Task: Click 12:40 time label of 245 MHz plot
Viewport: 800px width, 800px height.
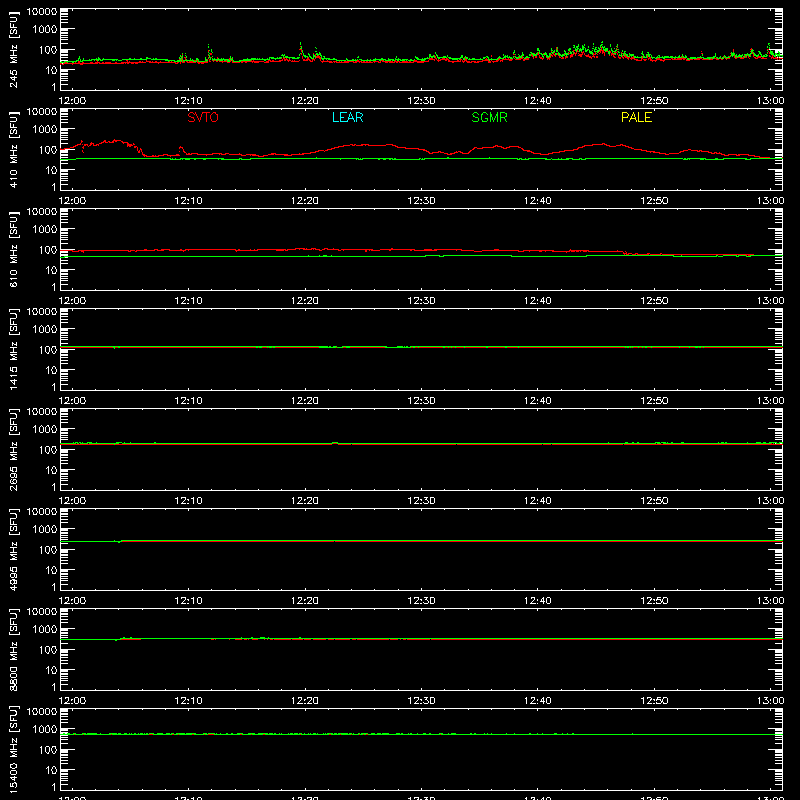Action: (537, 101)
